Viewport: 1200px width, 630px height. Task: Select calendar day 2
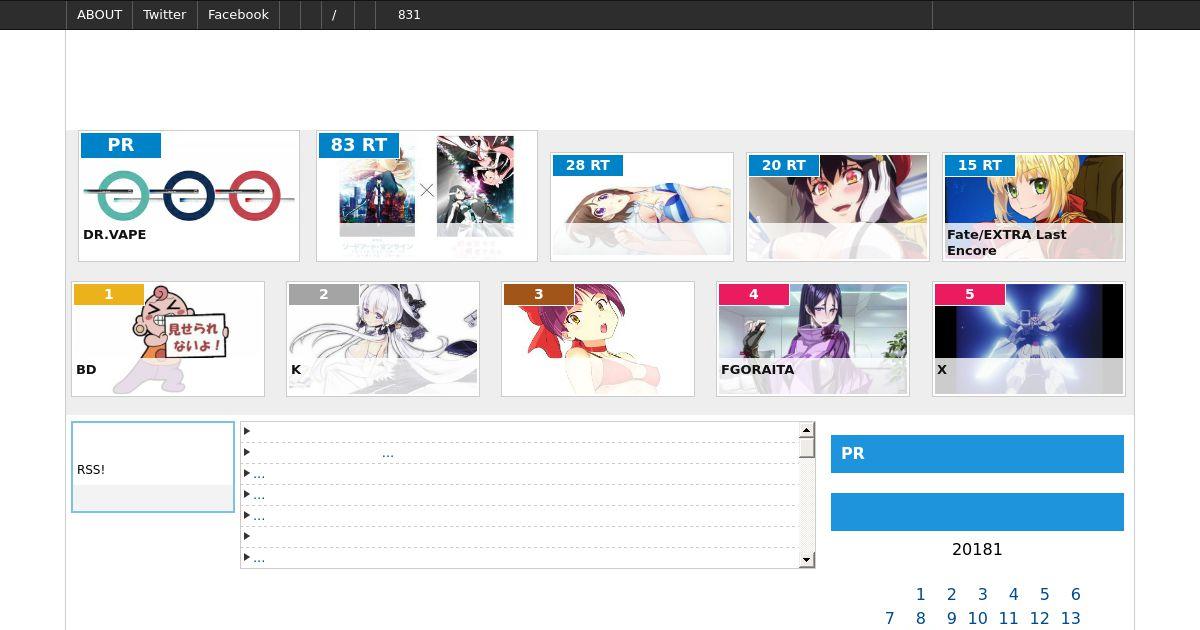[x=951, y=594]
